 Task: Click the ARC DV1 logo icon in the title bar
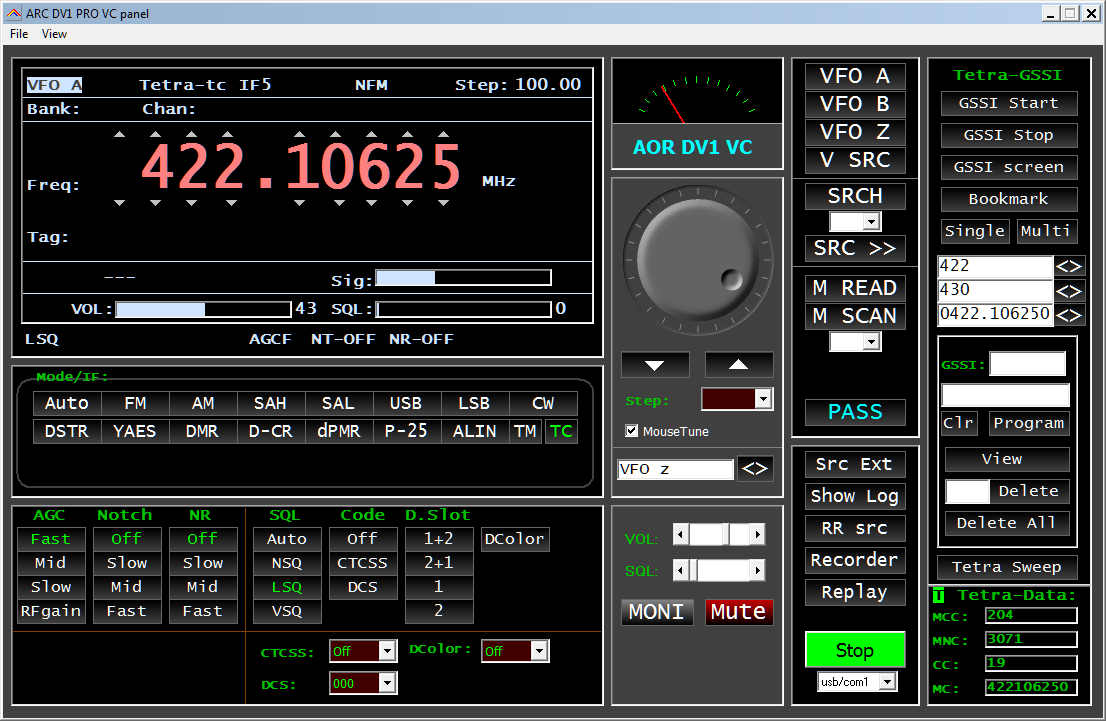[14, 13]
